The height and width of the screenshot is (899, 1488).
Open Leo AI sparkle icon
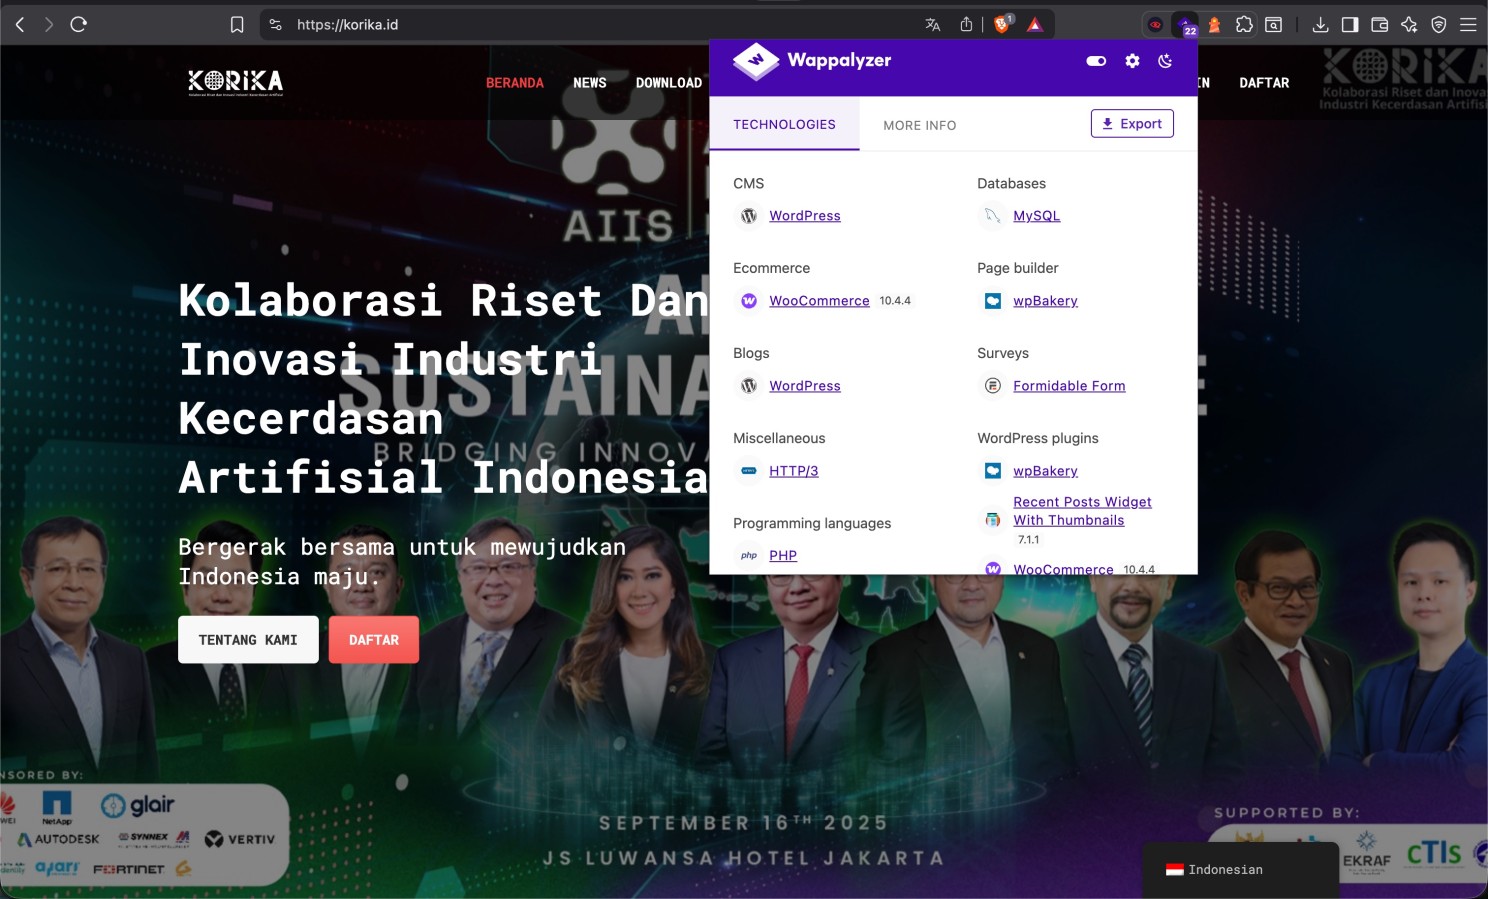(x=1409, y=25)
